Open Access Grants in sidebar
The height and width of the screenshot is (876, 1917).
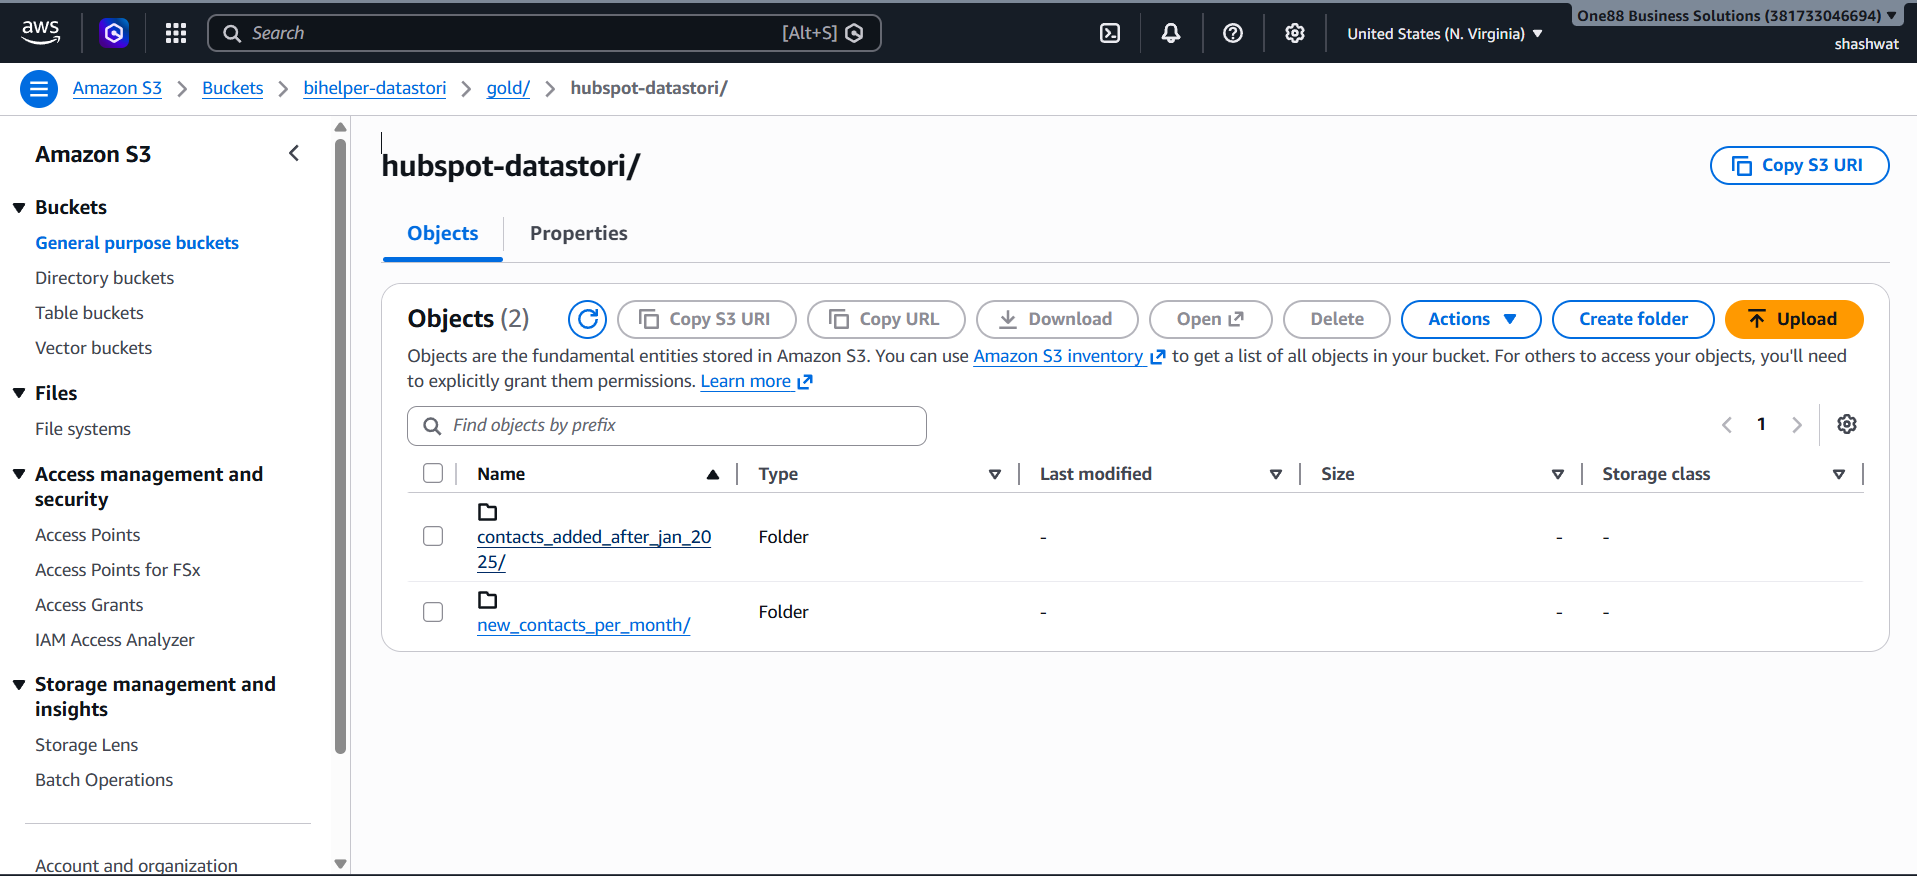tap(89, 605)
